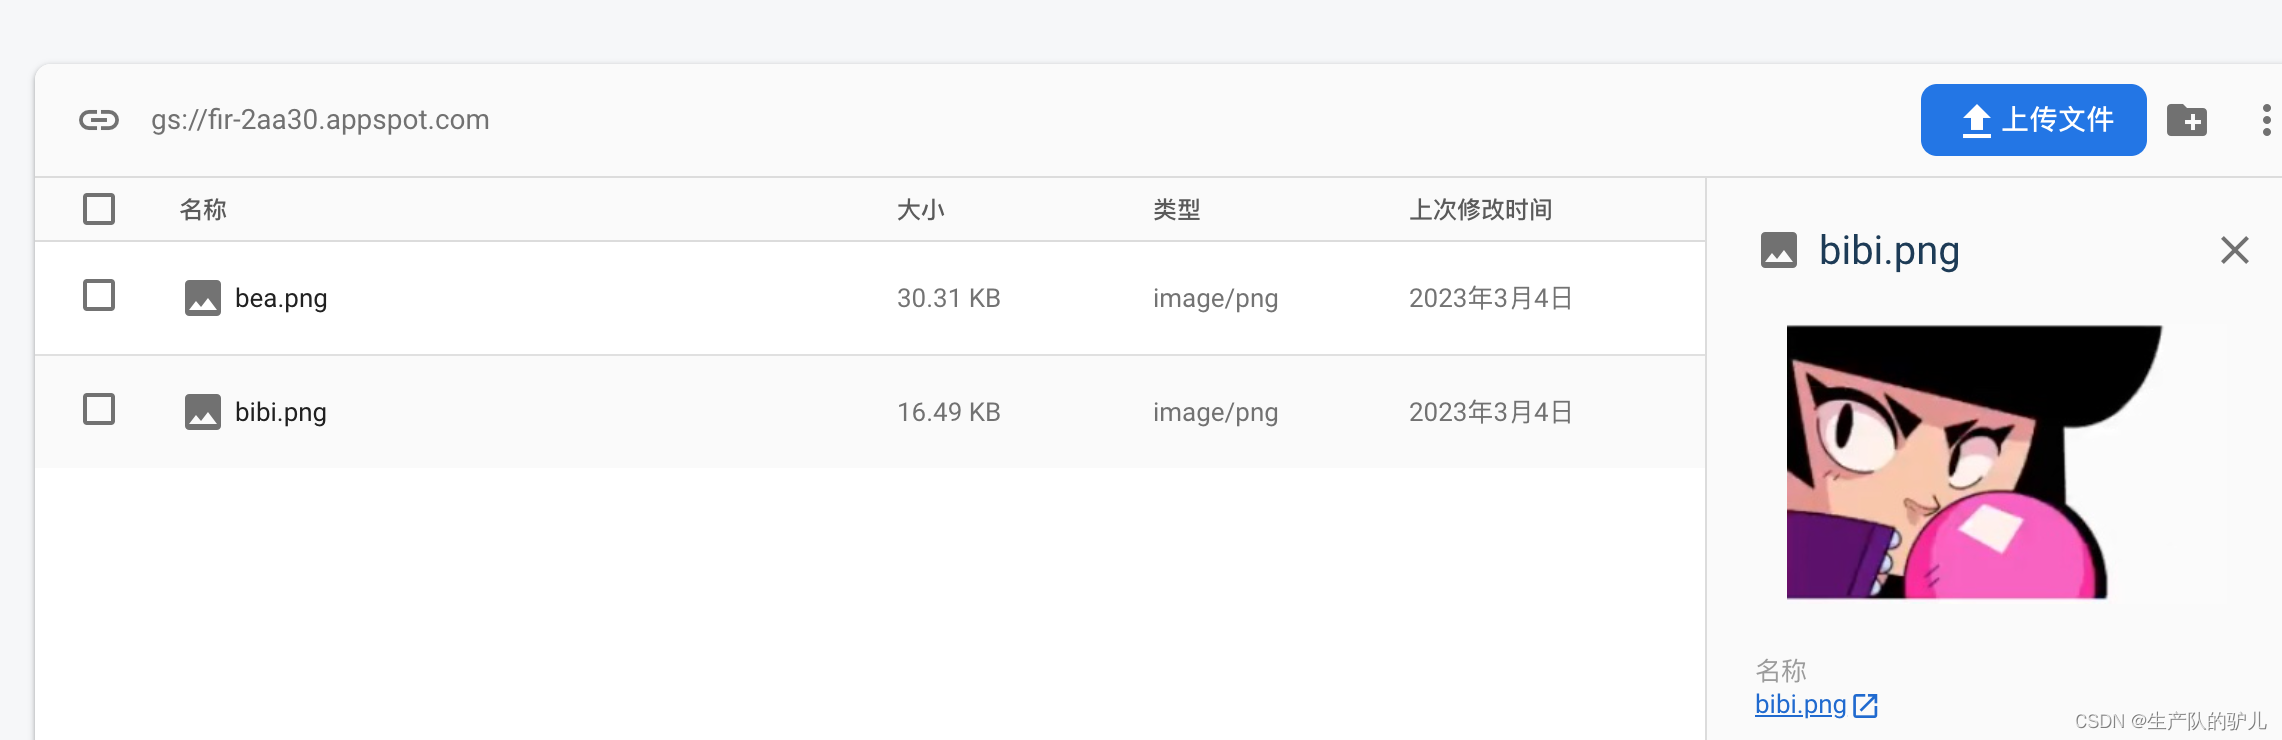Check the select-all checkbox in the header row

coord(98,209)
